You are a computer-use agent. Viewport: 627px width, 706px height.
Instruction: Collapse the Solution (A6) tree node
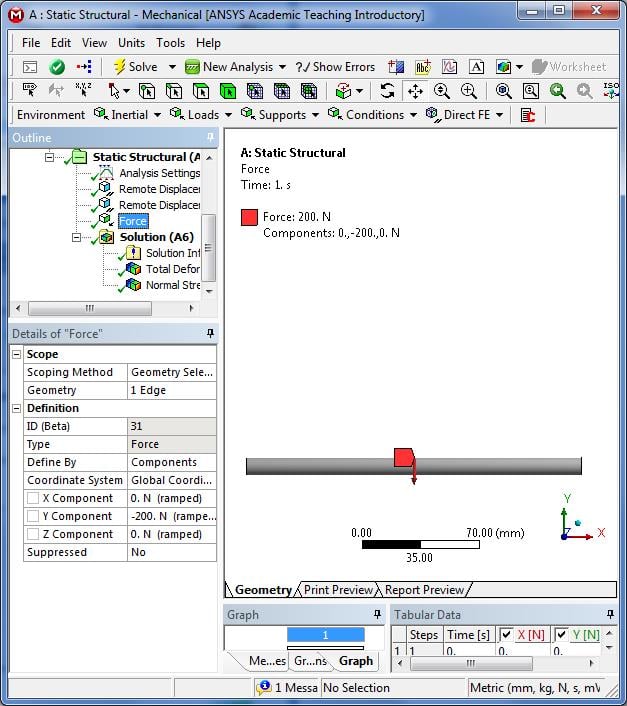pyautogui.click(x=76, y=237)
